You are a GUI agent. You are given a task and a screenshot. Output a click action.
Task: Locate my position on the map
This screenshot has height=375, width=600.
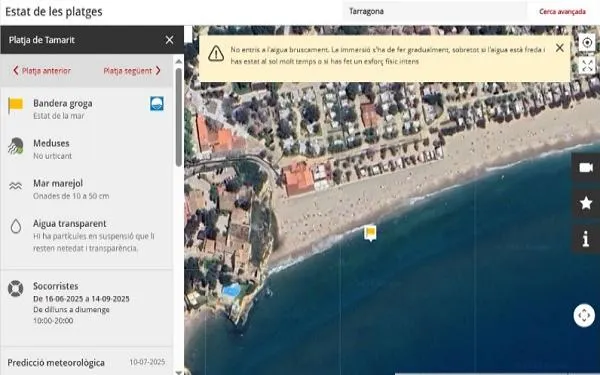coord(587,42)
